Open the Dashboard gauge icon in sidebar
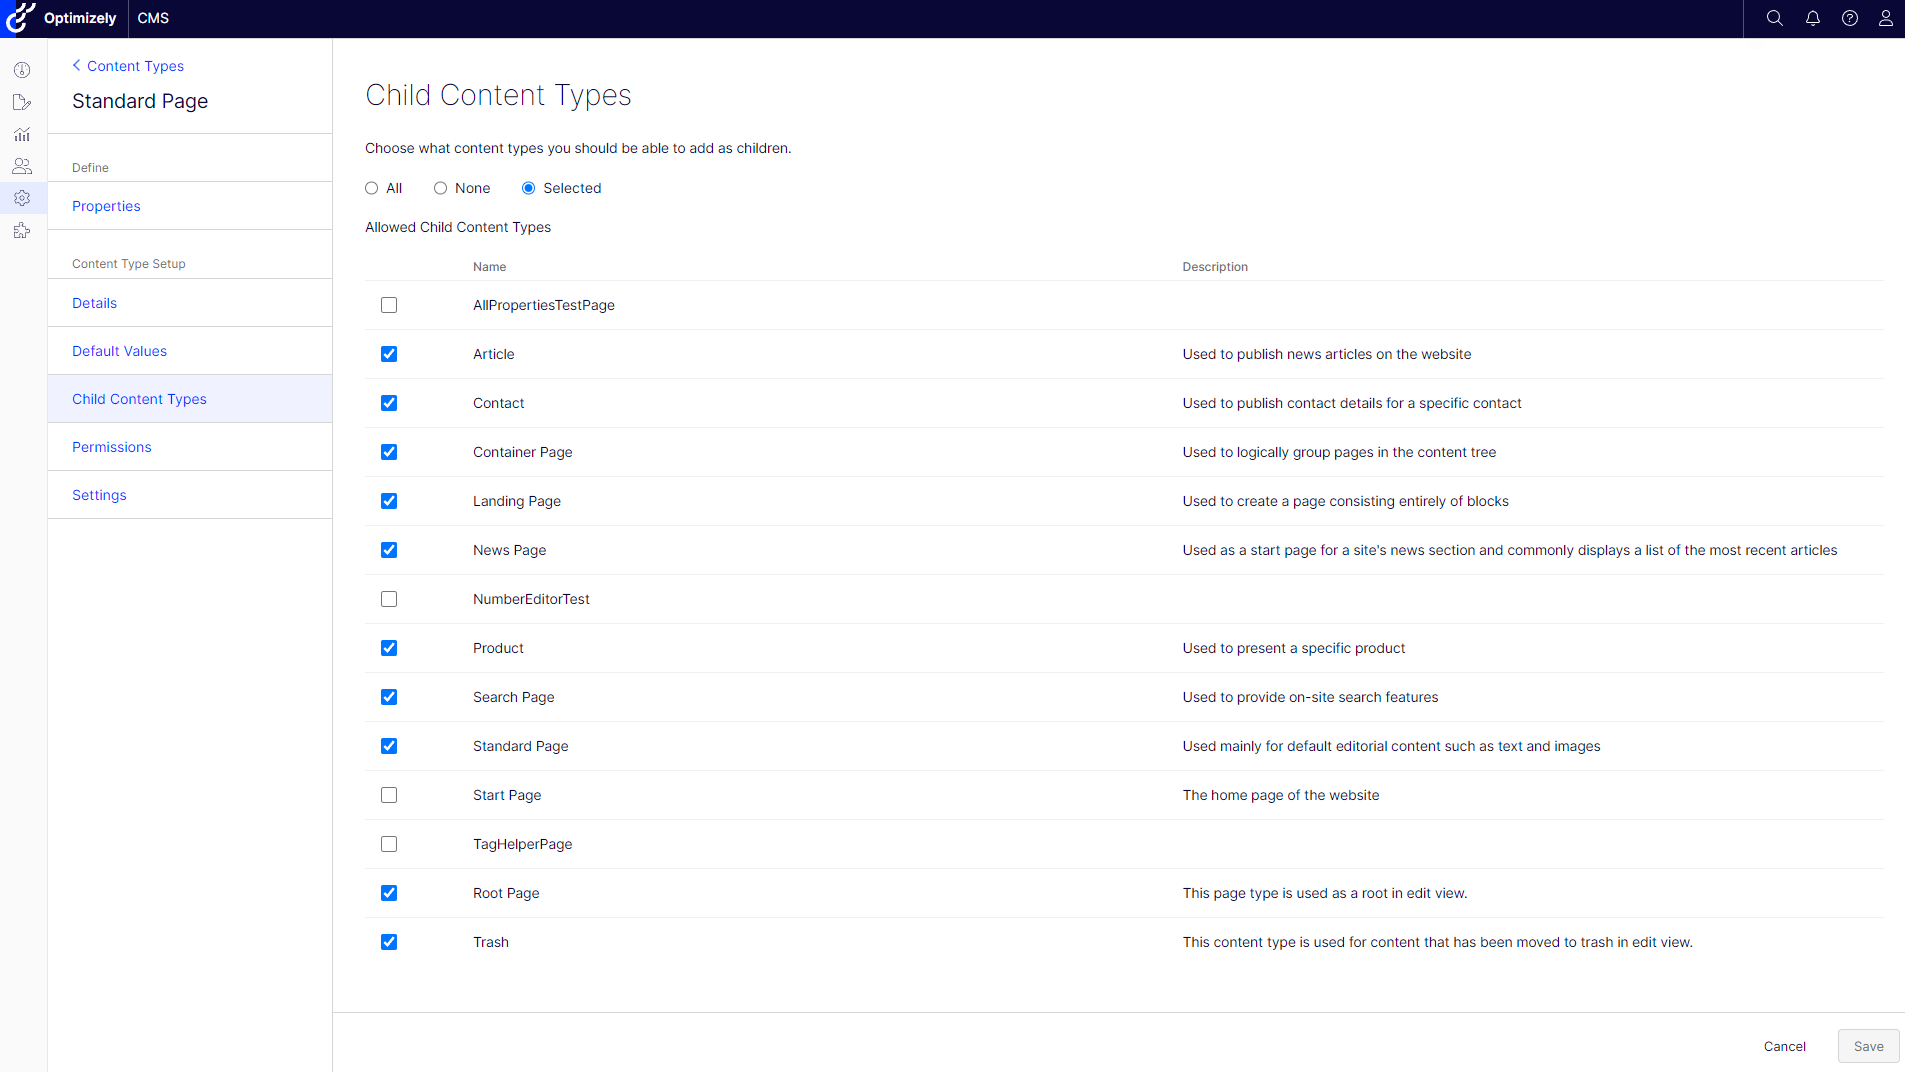The height and width of the screenshot is (1072, 1905). [22, 70]
